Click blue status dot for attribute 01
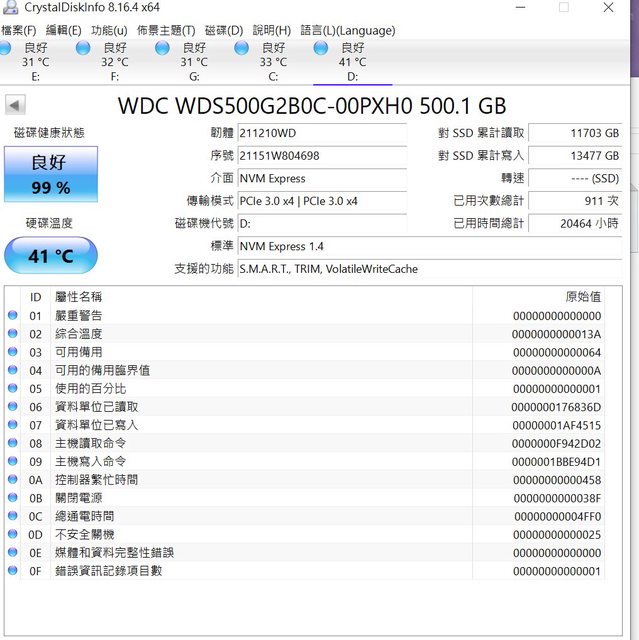Image resolution: width=639 pixels, height=640 pixels. (x=13, y=316)
